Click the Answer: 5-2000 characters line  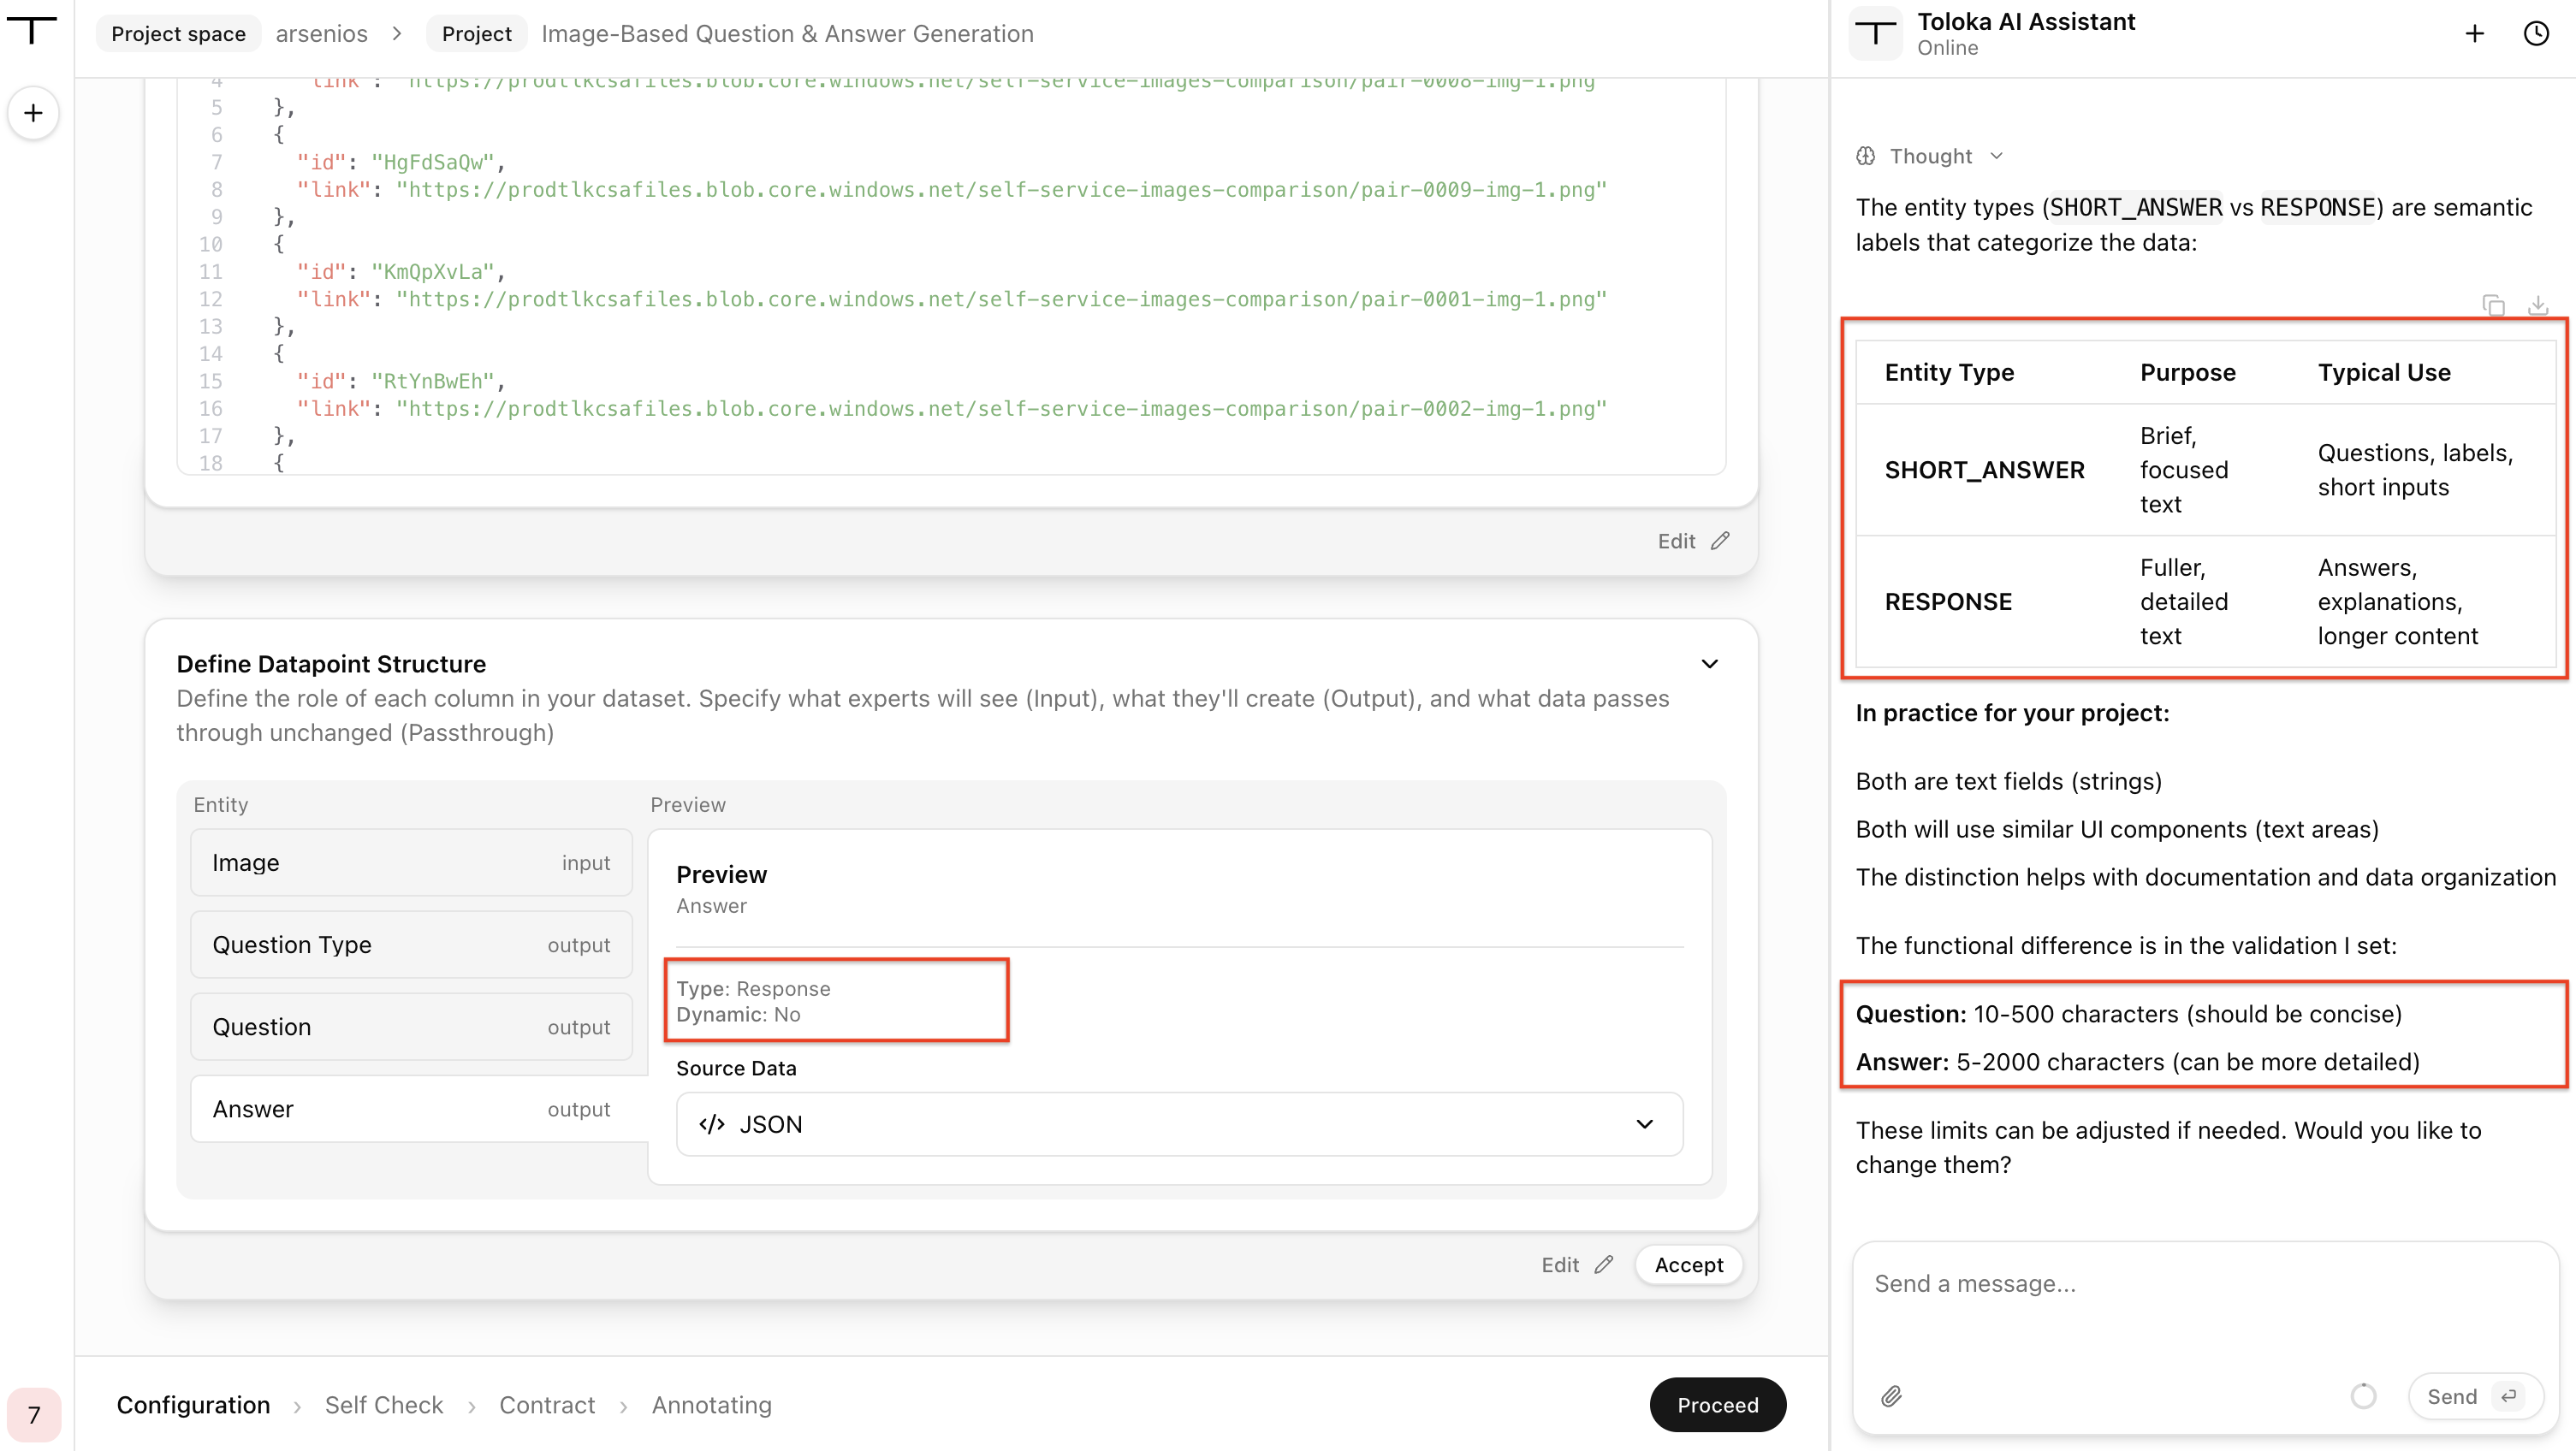pos(2137,1062)
